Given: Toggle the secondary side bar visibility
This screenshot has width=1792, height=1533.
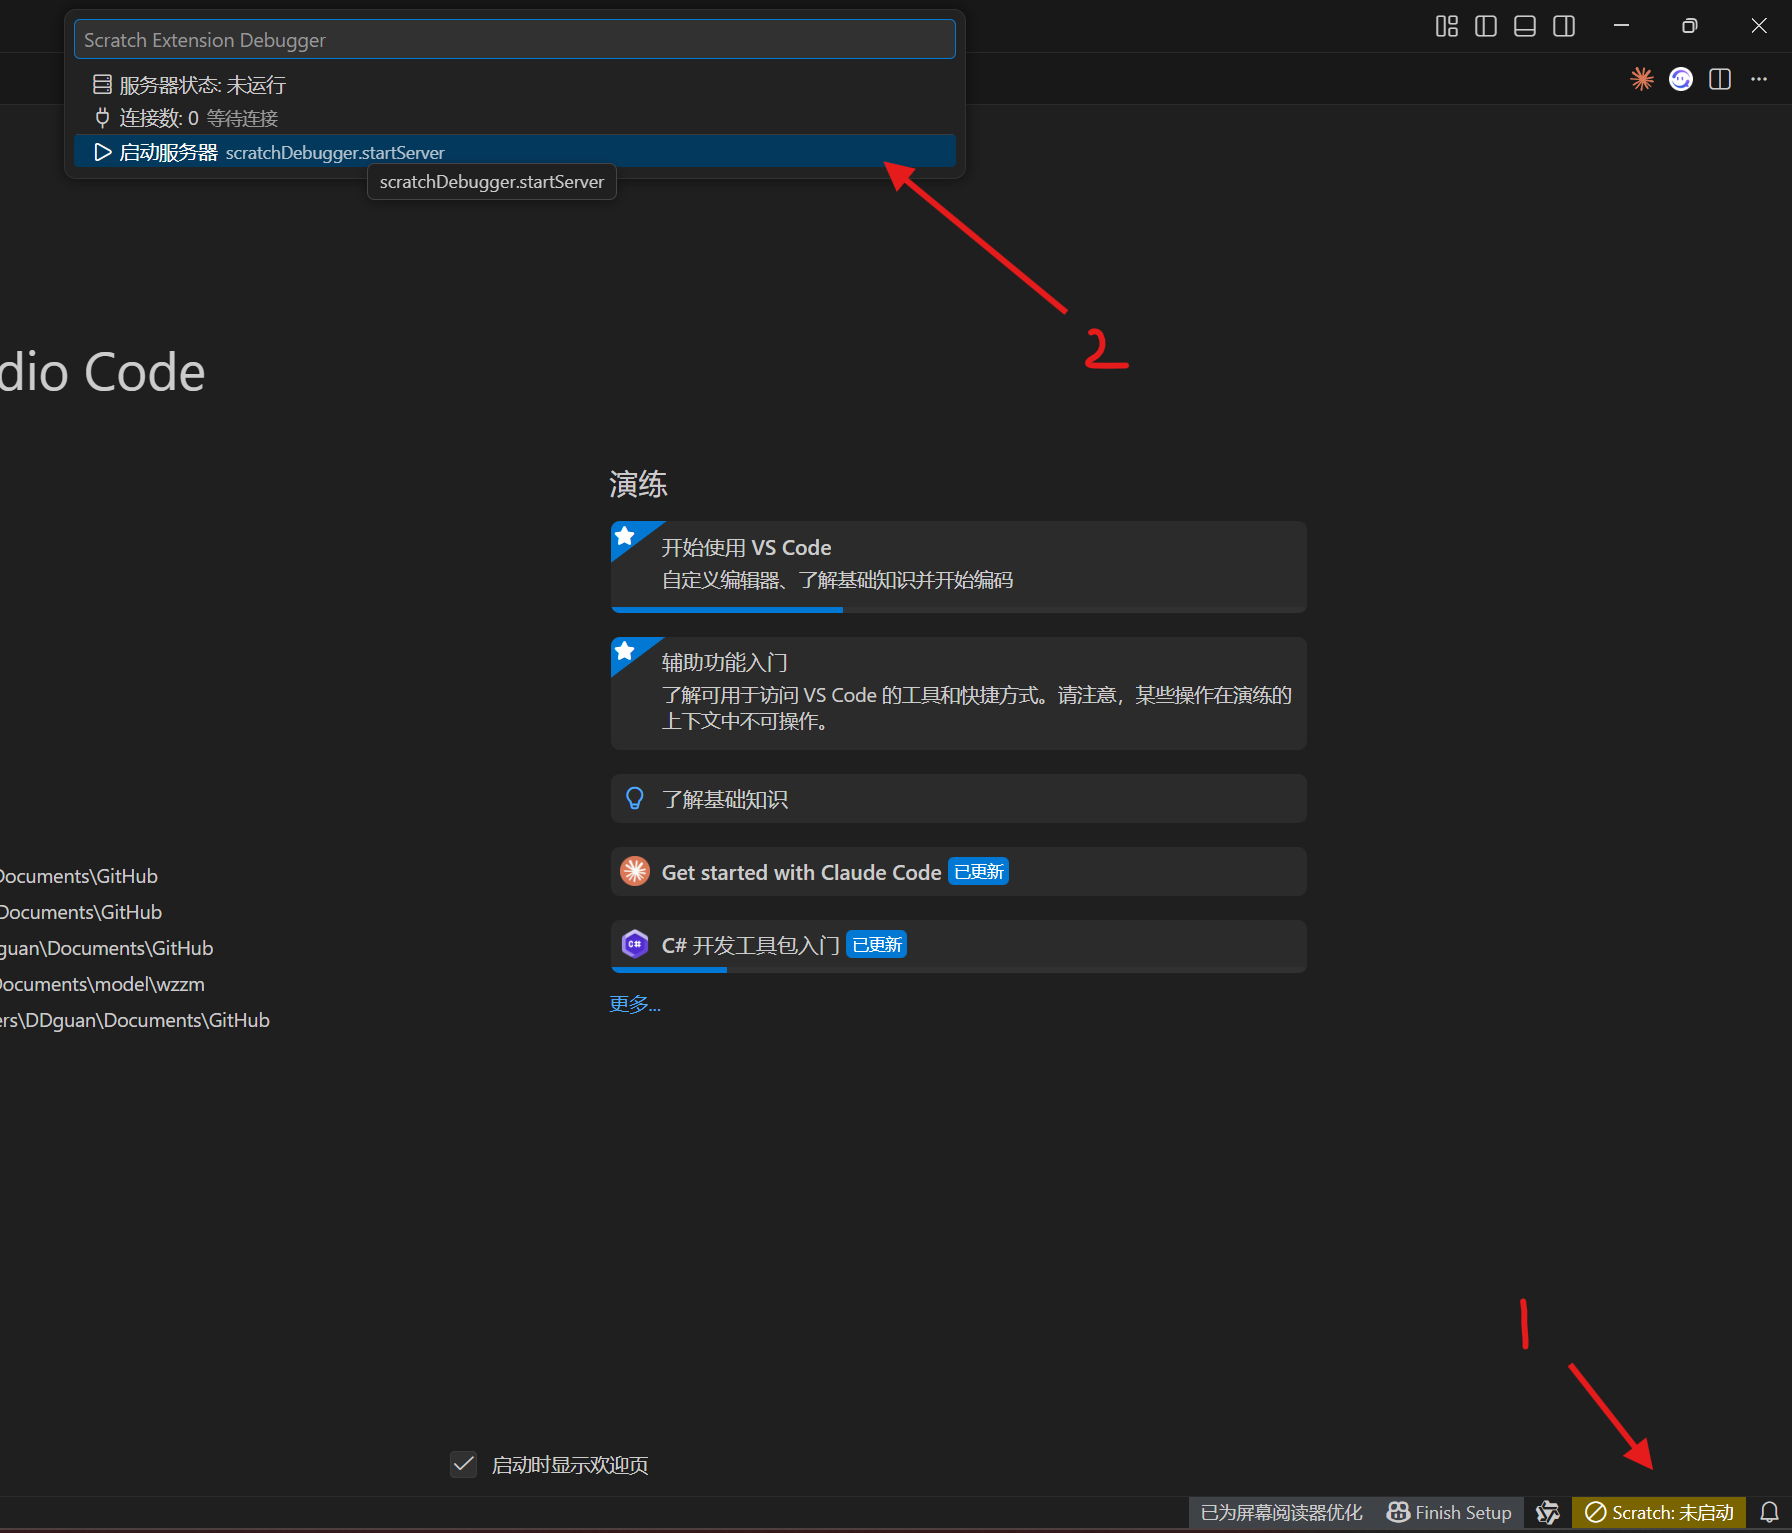Looking at the screenshot, I should tap(1564, 26).
